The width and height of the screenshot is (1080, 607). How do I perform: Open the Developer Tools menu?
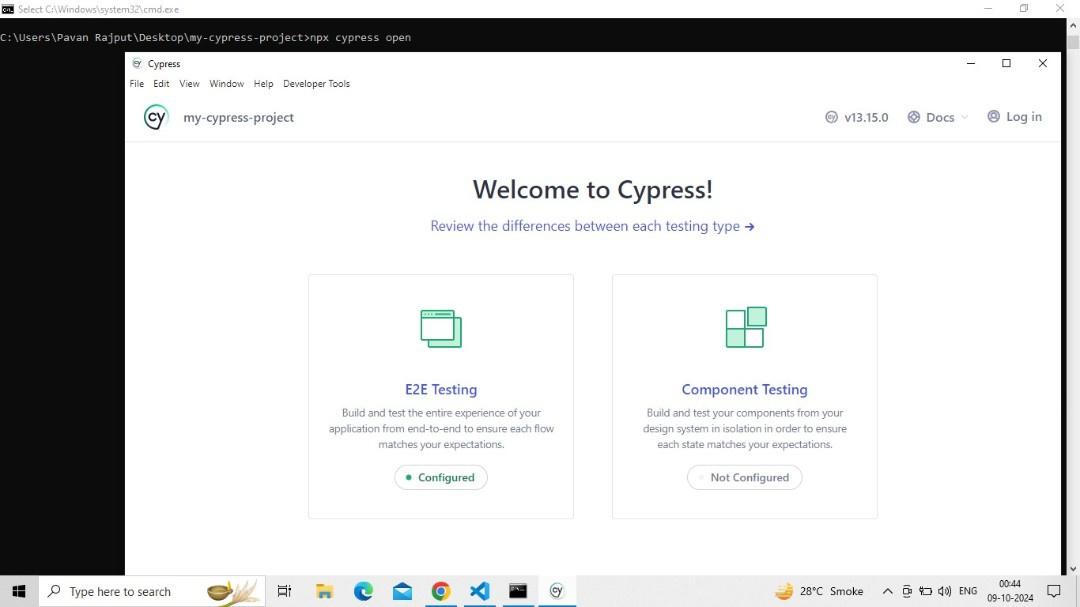click(316, 84)
